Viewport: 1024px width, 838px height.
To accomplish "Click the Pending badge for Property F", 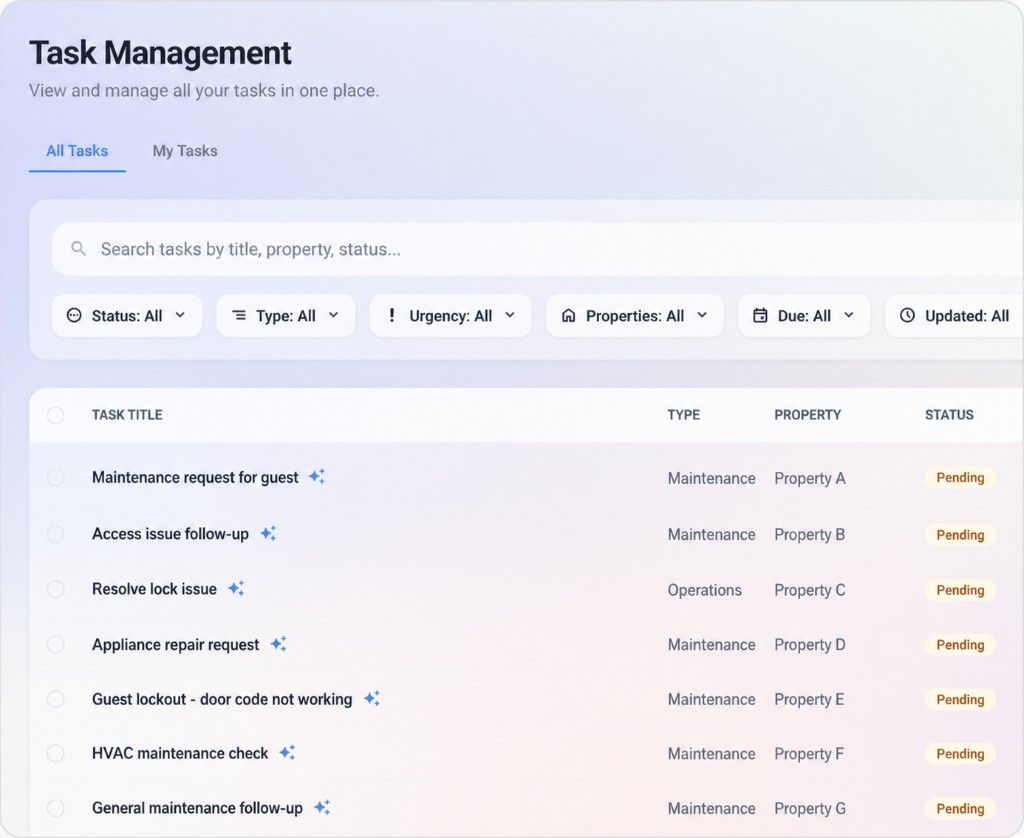I will click(x=960, y=754).
